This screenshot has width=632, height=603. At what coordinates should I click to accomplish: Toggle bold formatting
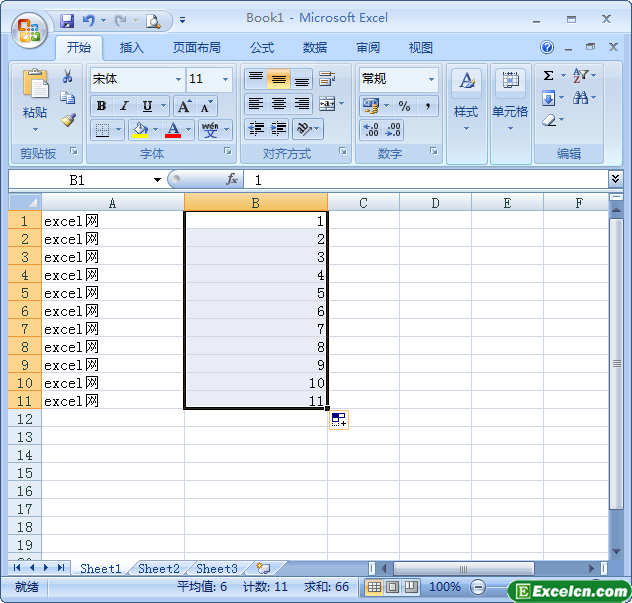pyautogui.click(x=101, y=106)
